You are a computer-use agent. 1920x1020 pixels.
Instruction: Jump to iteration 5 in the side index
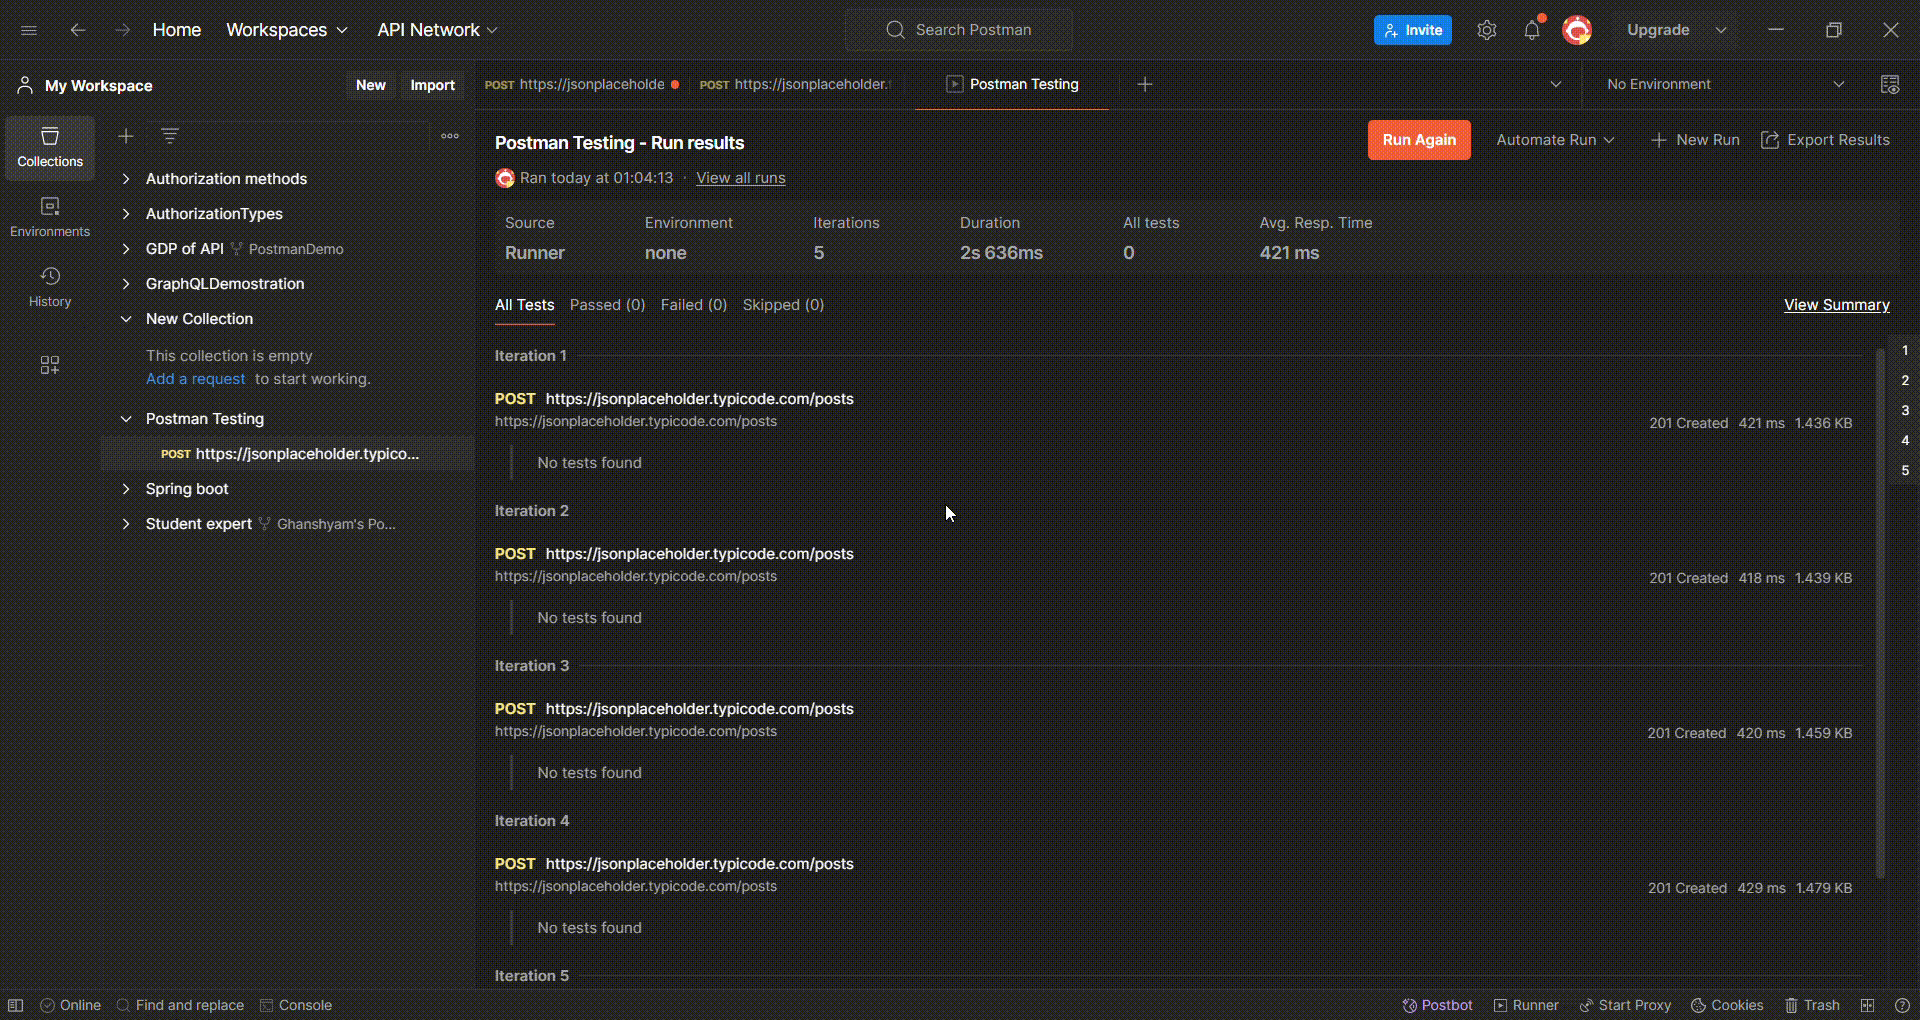click(x=1905, y=470)
